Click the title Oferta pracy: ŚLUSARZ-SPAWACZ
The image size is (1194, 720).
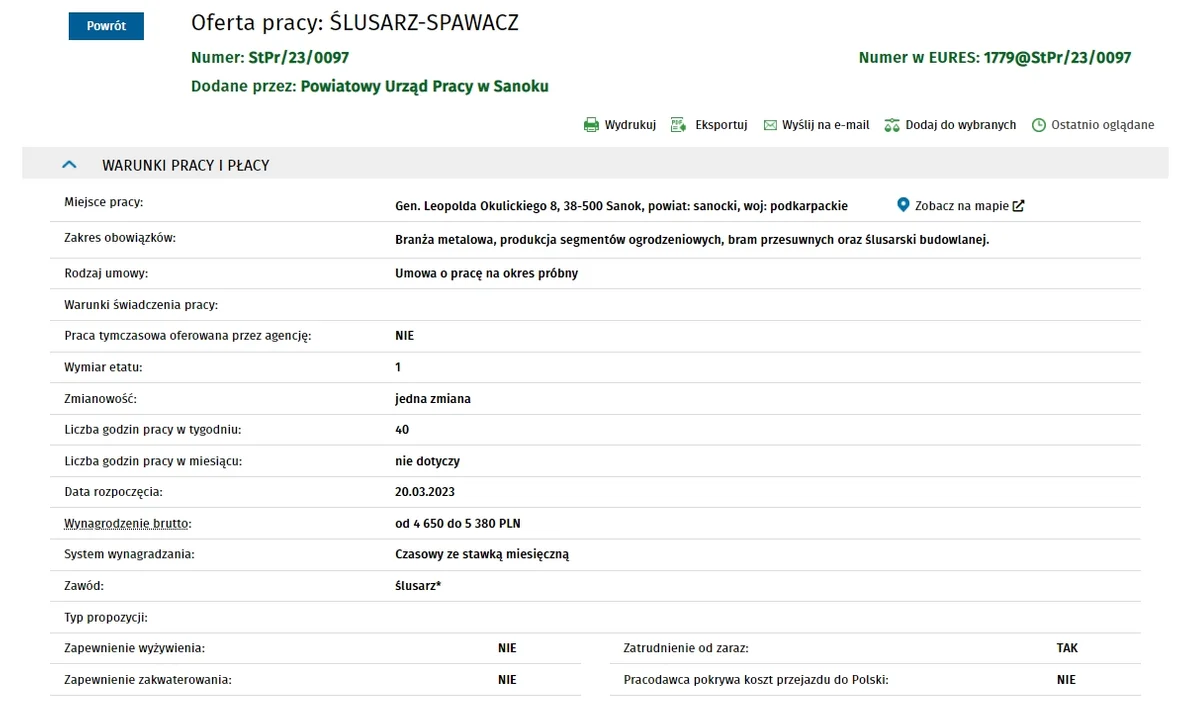click(x=355, y=23)
